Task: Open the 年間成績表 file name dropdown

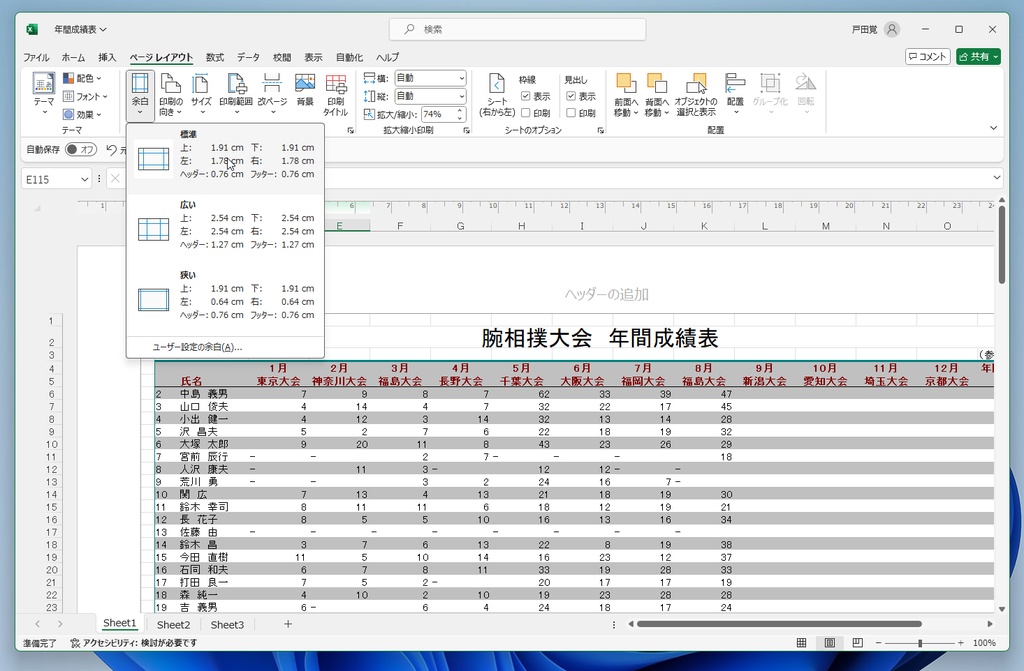Action: (x=80, y=29)
